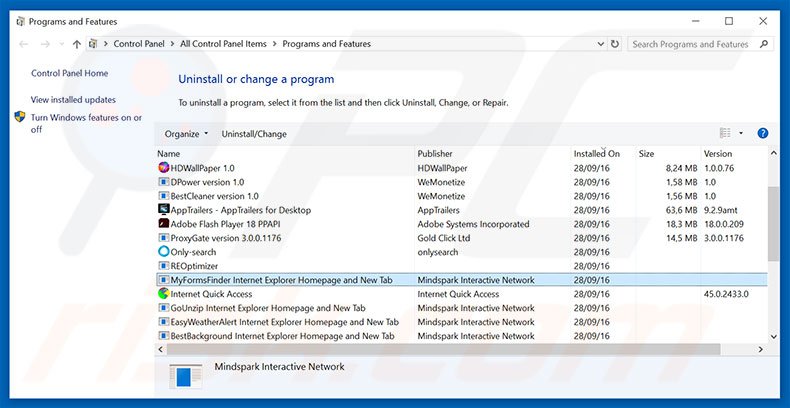Click the search magnifier icon
This screenshot has width=790, height=408.
tap(764, 44)
